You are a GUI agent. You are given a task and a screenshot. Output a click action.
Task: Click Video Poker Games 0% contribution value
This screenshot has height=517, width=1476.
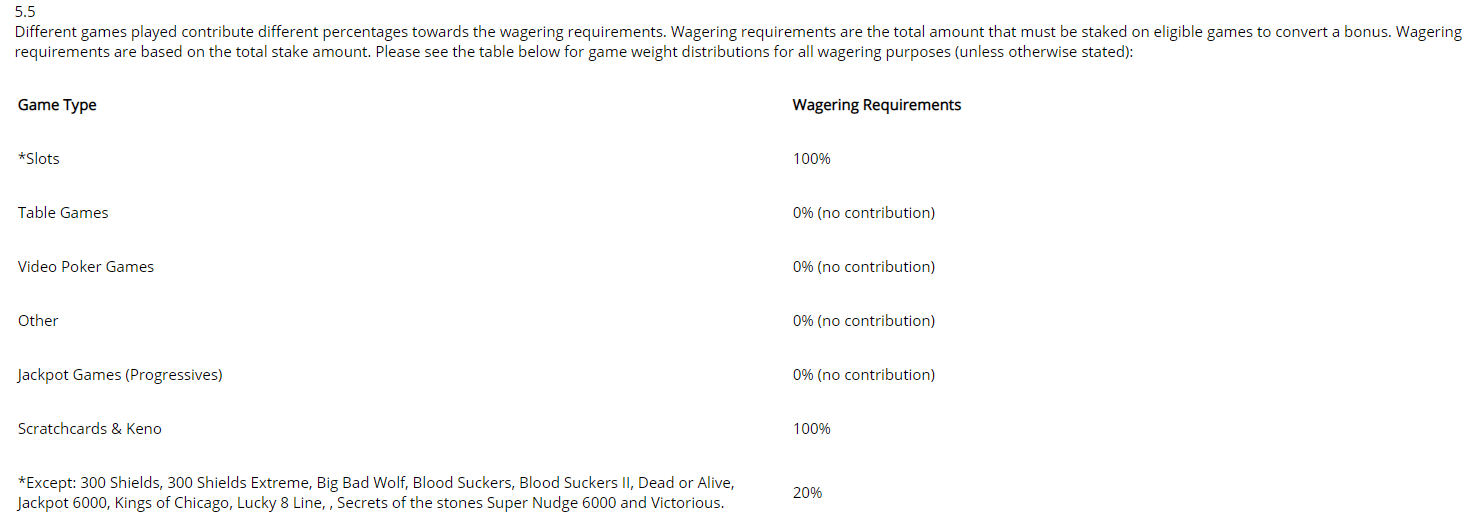[x=864, y=267]
